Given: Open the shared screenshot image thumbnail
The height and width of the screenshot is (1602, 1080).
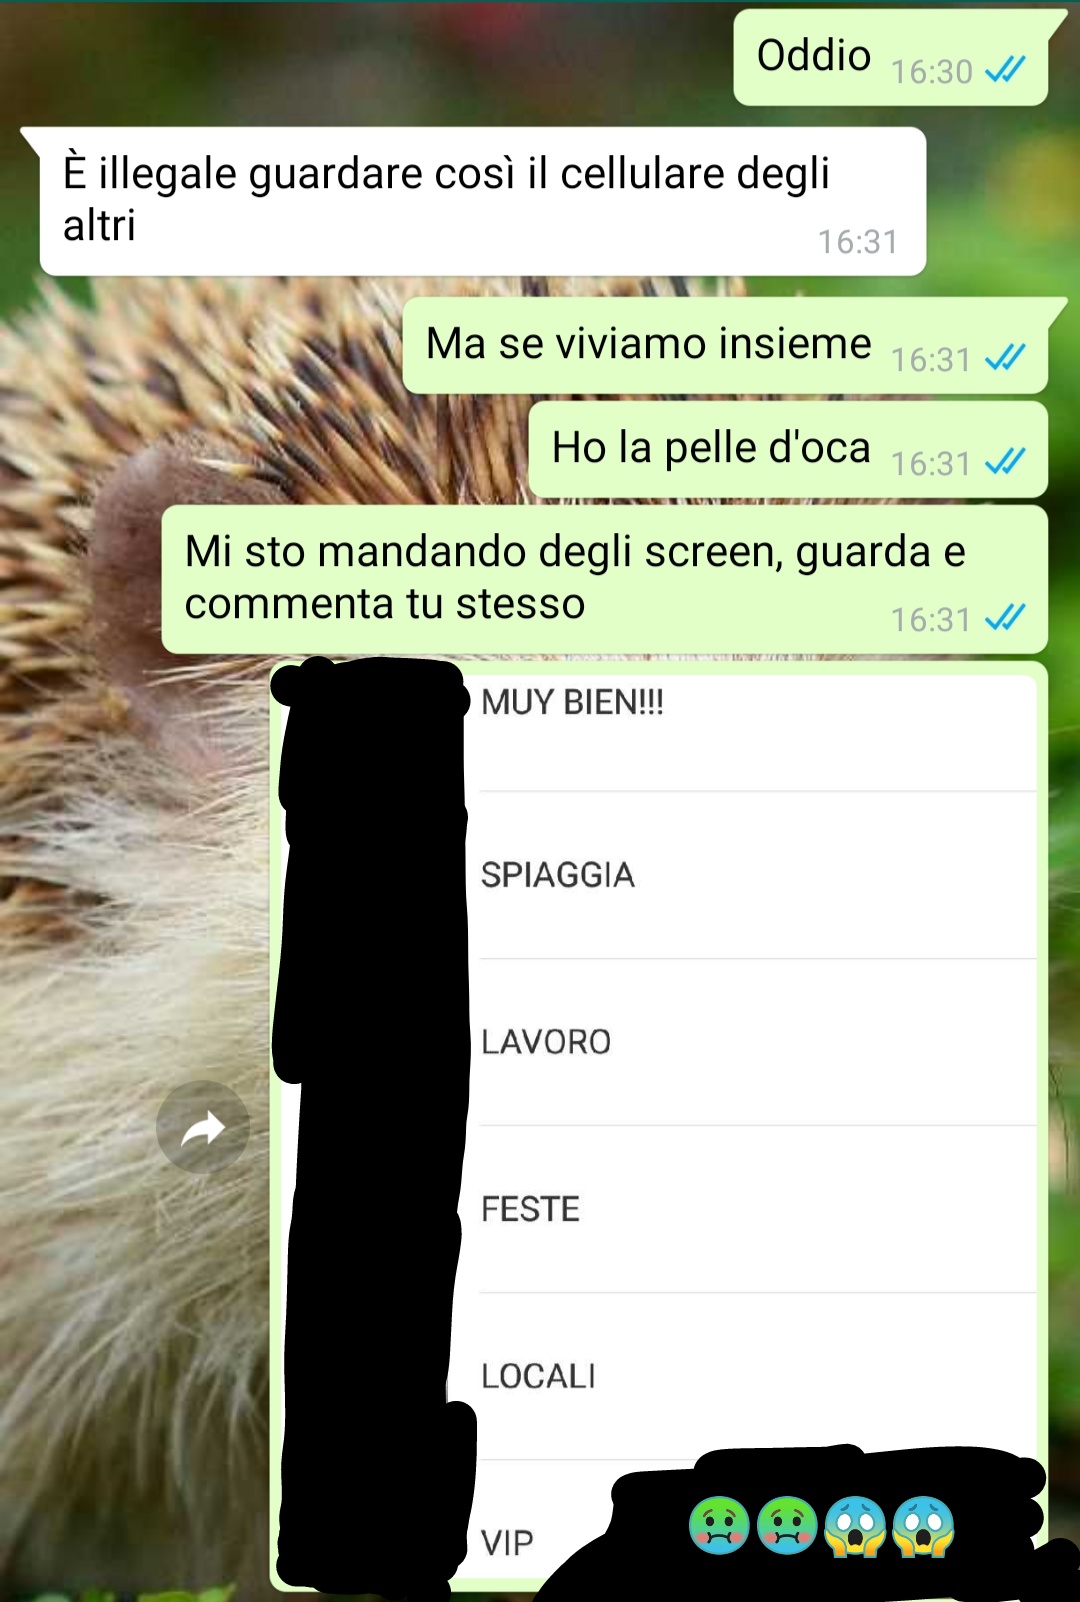Looking at the screenshot, I should pyautogui.click(x=659, y=1126).
